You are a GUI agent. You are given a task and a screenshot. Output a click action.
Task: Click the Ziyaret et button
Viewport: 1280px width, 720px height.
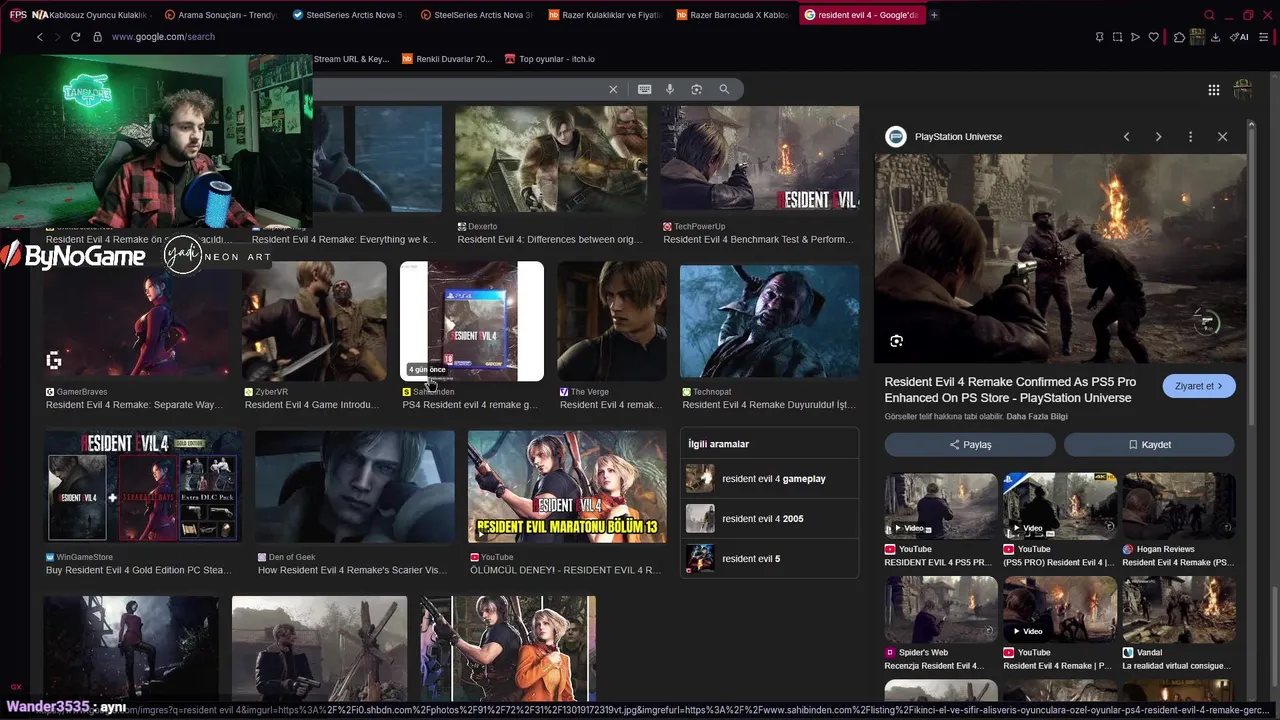click(1199, 386)
